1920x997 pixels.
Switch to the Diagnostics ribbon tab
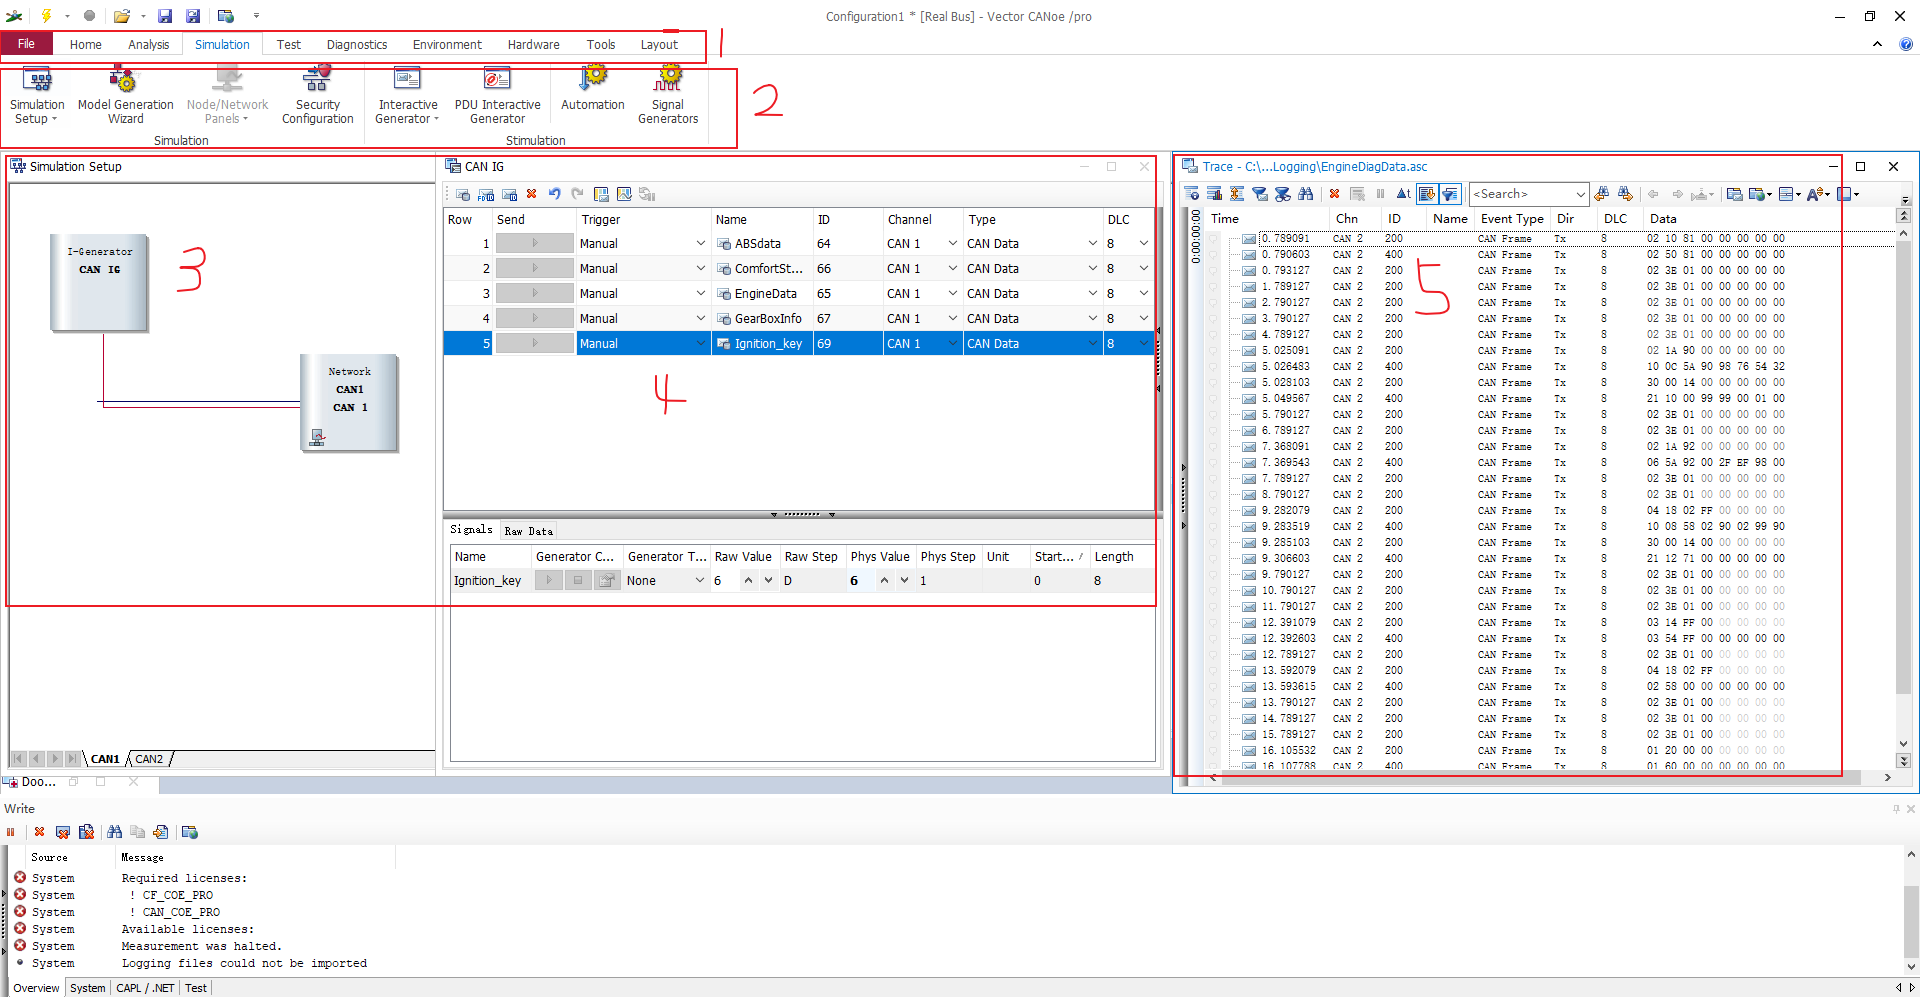[x=356, y=44]
